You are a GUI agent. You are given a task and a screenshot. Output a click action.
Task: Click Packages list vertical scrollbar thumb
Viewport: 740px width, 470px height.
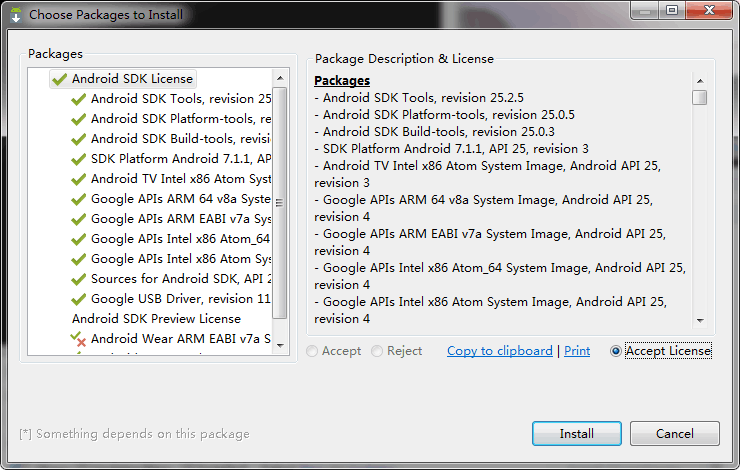coord(280,203)
